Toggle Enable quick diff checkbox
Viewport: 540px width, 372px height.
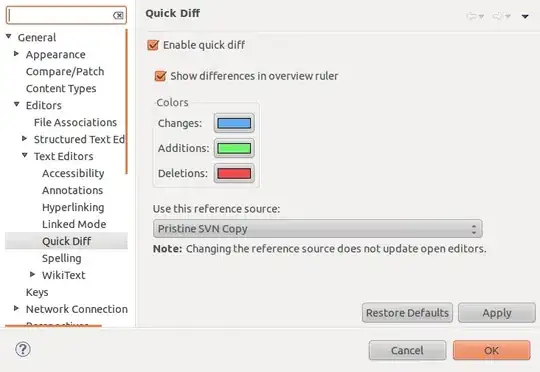153,45
